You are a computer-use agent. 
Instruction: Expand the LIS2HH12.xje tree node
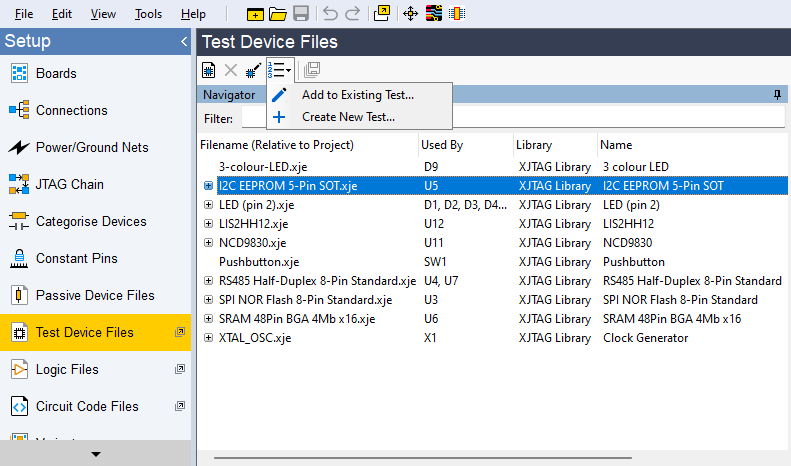[x=208, y=224]
